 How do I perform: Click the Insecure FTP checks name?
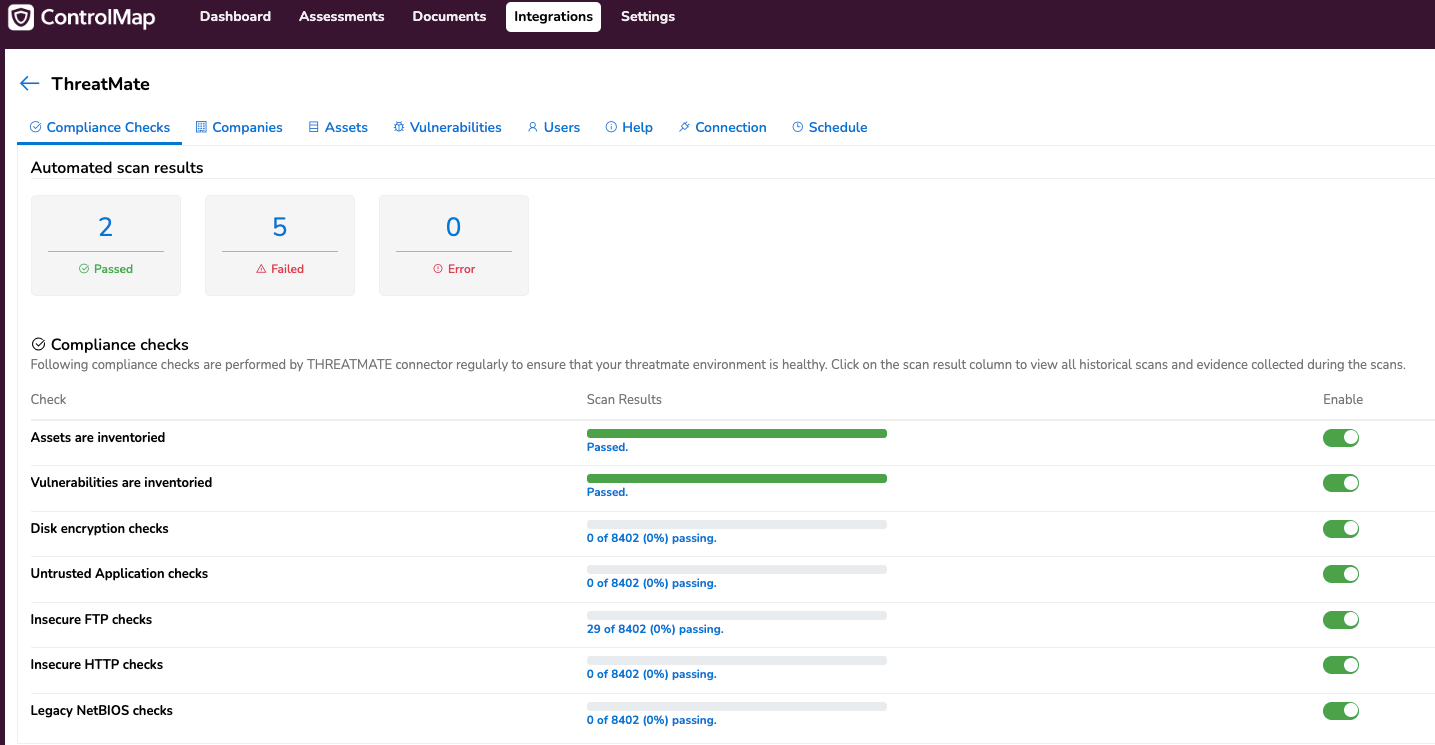tap(91, 620)
